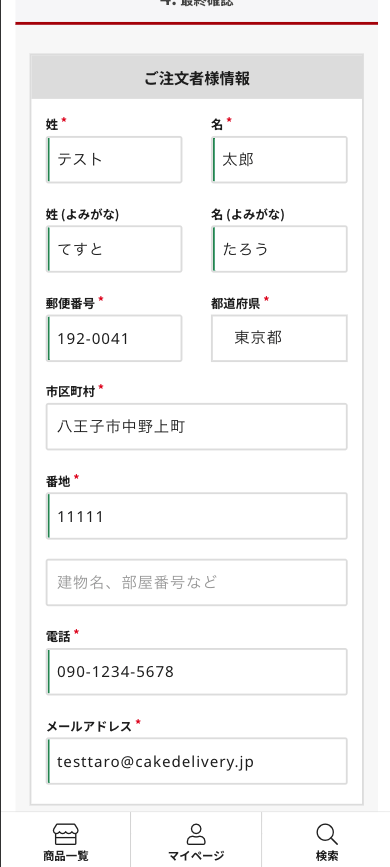Select the マイページ bottom tab label
This screenshot has height=867, width=390.
pyautogui.click(x=196, y=855)
